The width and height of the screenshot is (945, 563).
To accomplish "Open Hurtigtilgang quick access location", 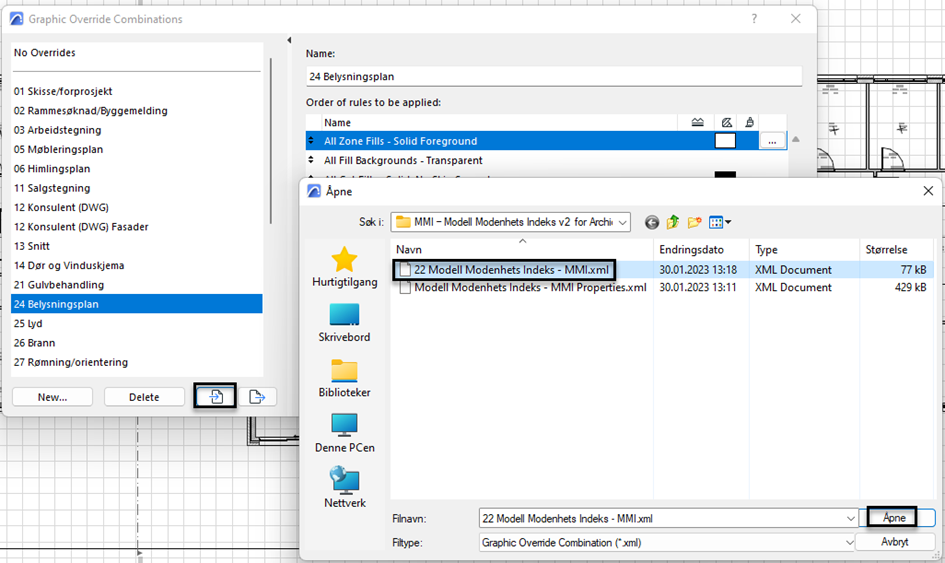I will [344, 267].
